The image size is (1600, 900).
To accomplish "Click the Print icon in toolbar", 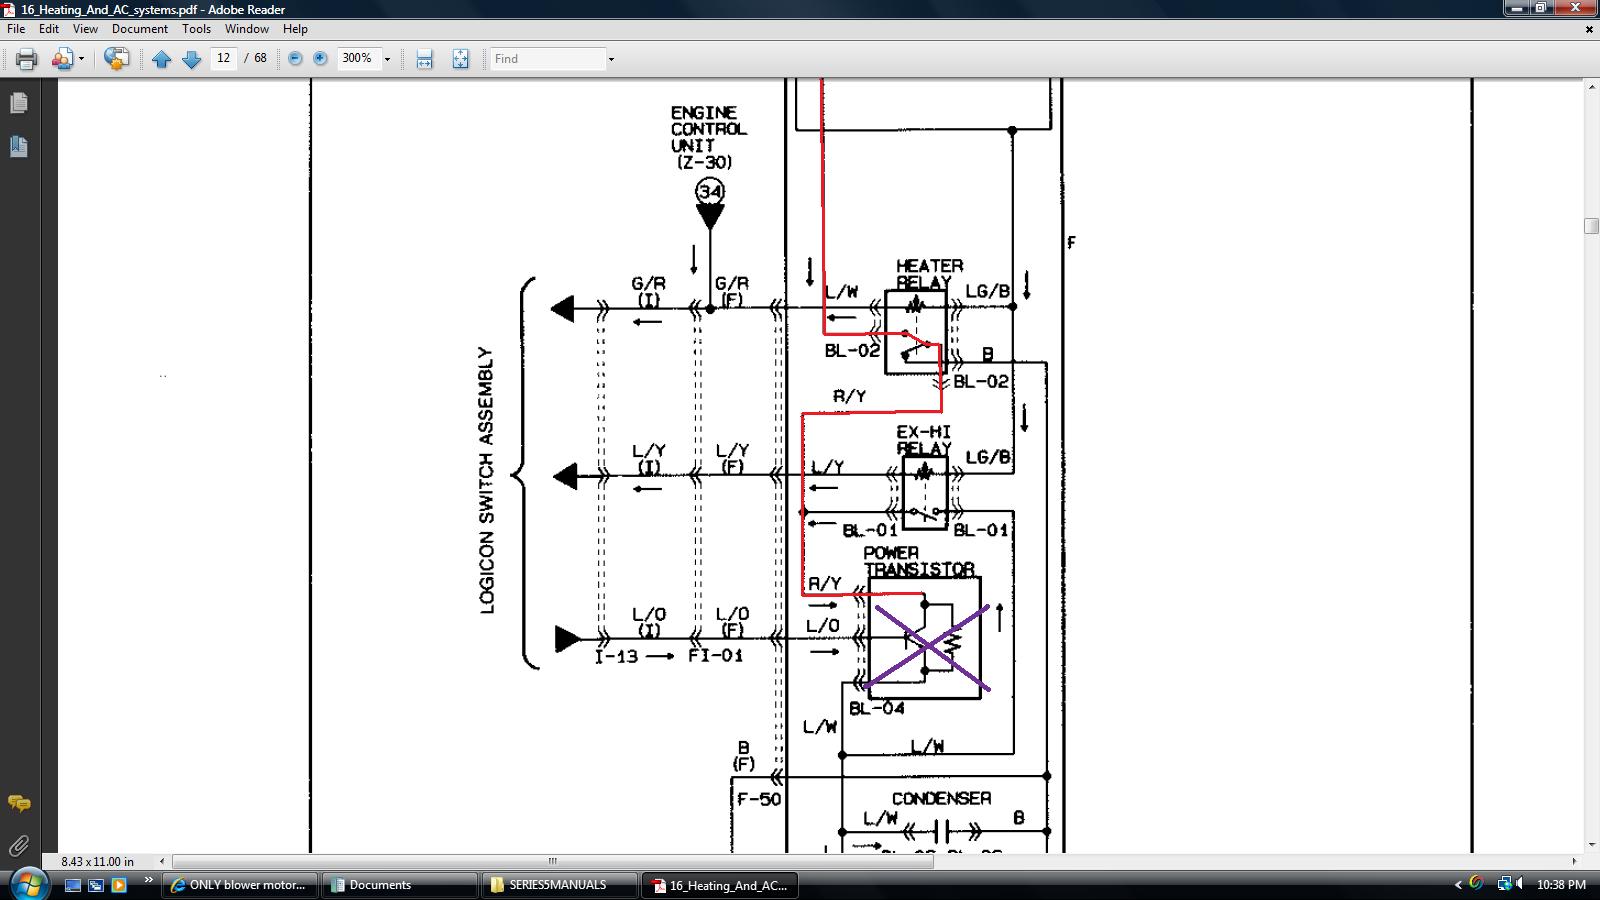I will [x=27, y=59].
